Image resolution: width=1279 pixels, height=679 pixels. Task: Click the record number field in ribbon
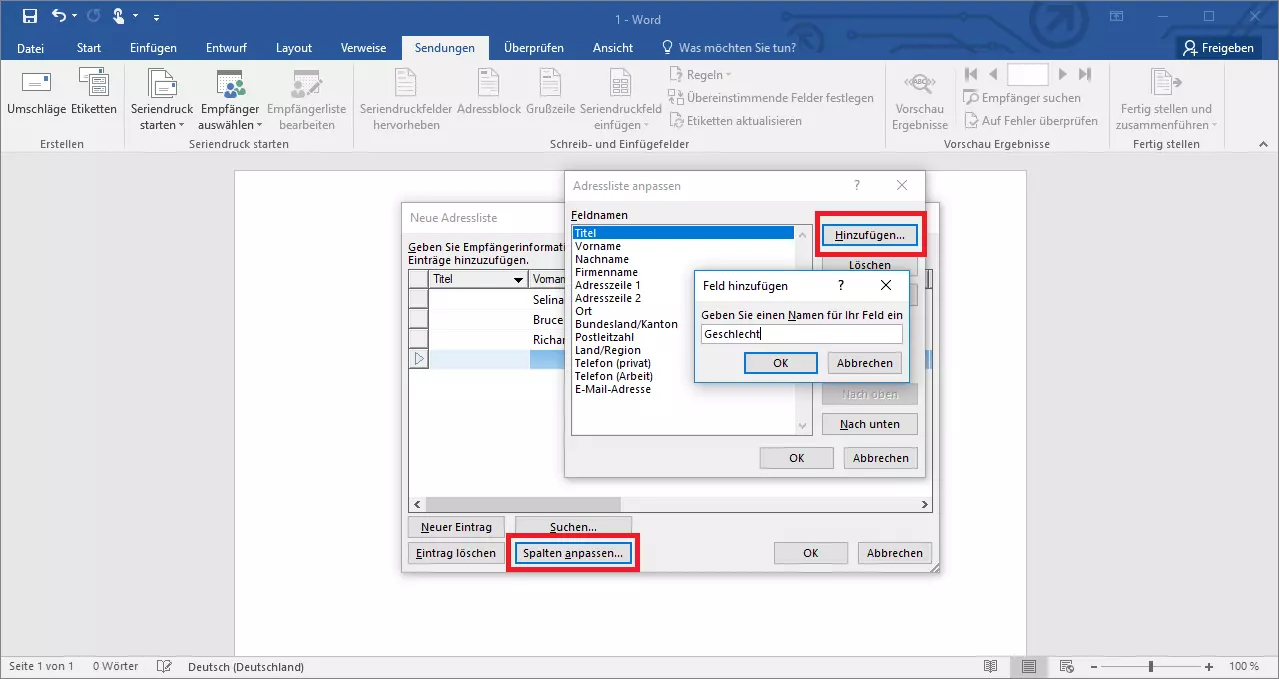point(1028,74)
